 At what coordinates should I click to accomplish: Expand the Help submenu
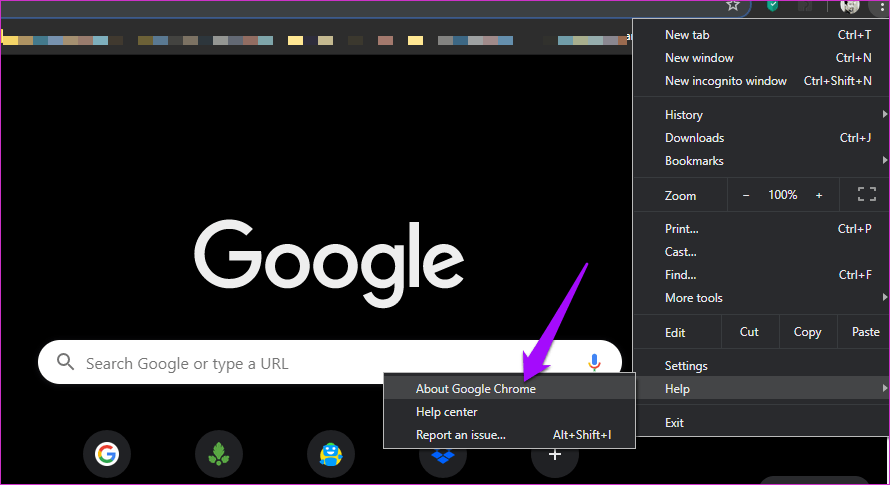click(x=761, y=389)
